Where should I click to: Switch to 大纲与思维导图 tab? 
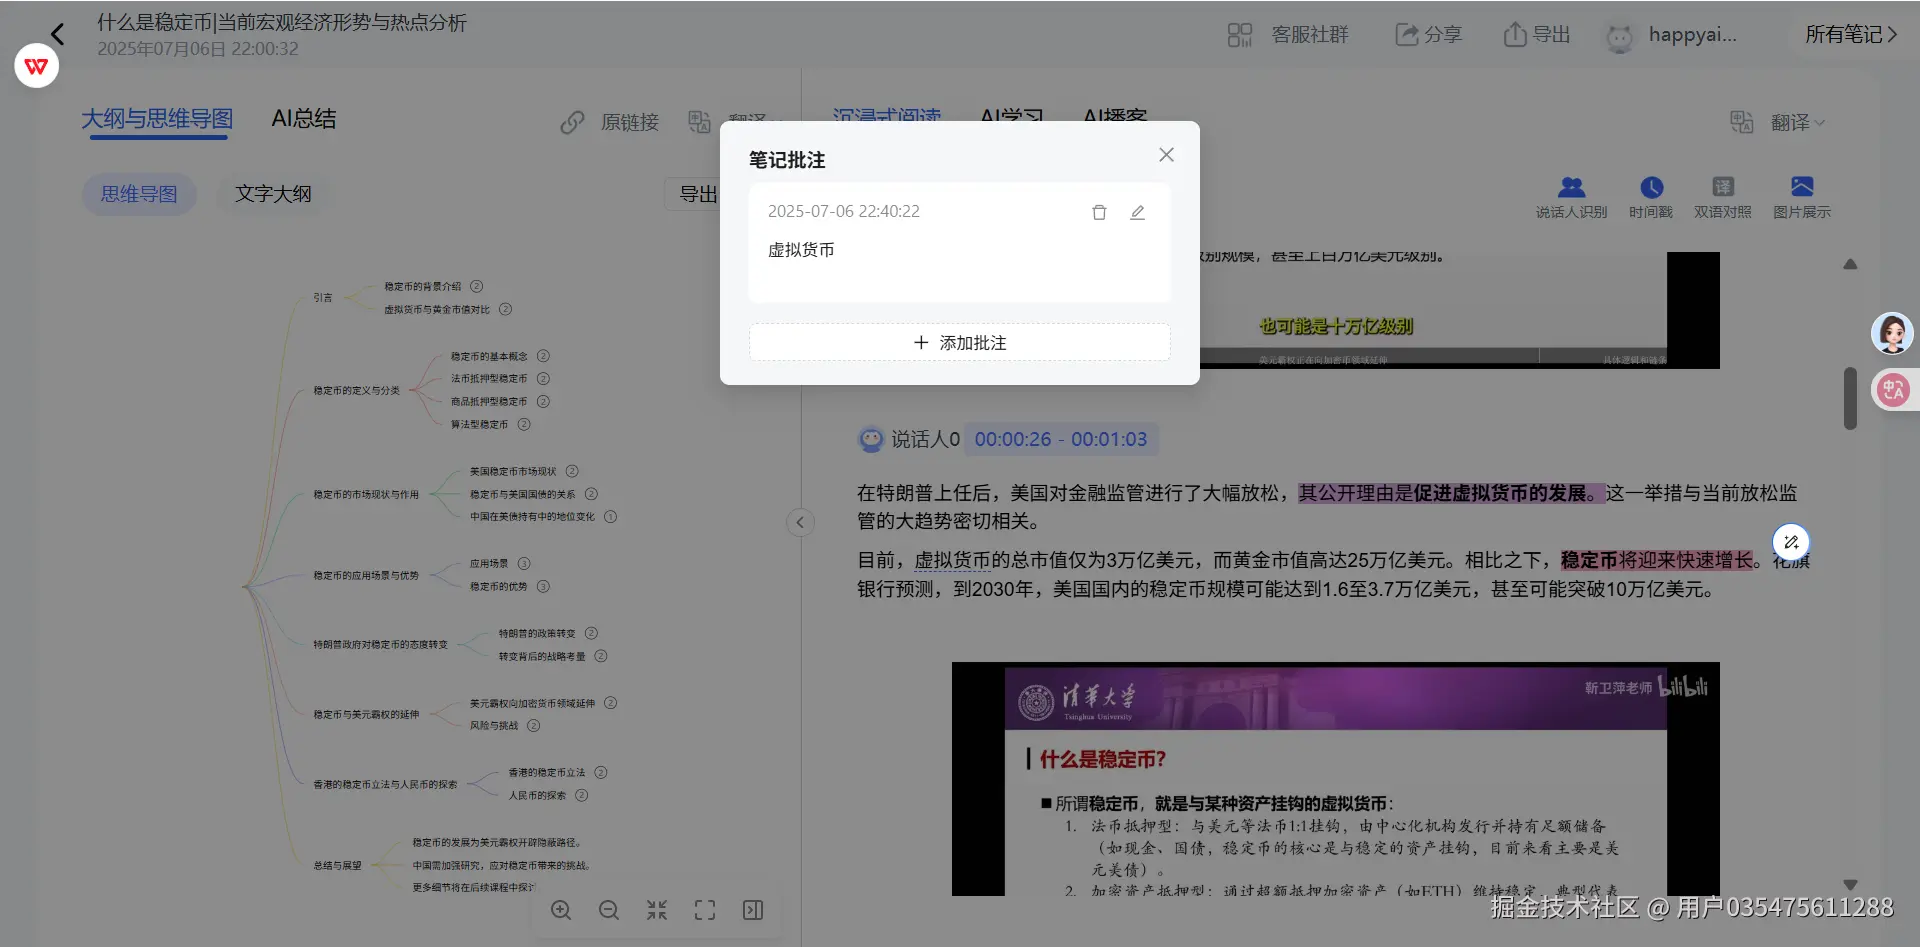tap(157, 119)
